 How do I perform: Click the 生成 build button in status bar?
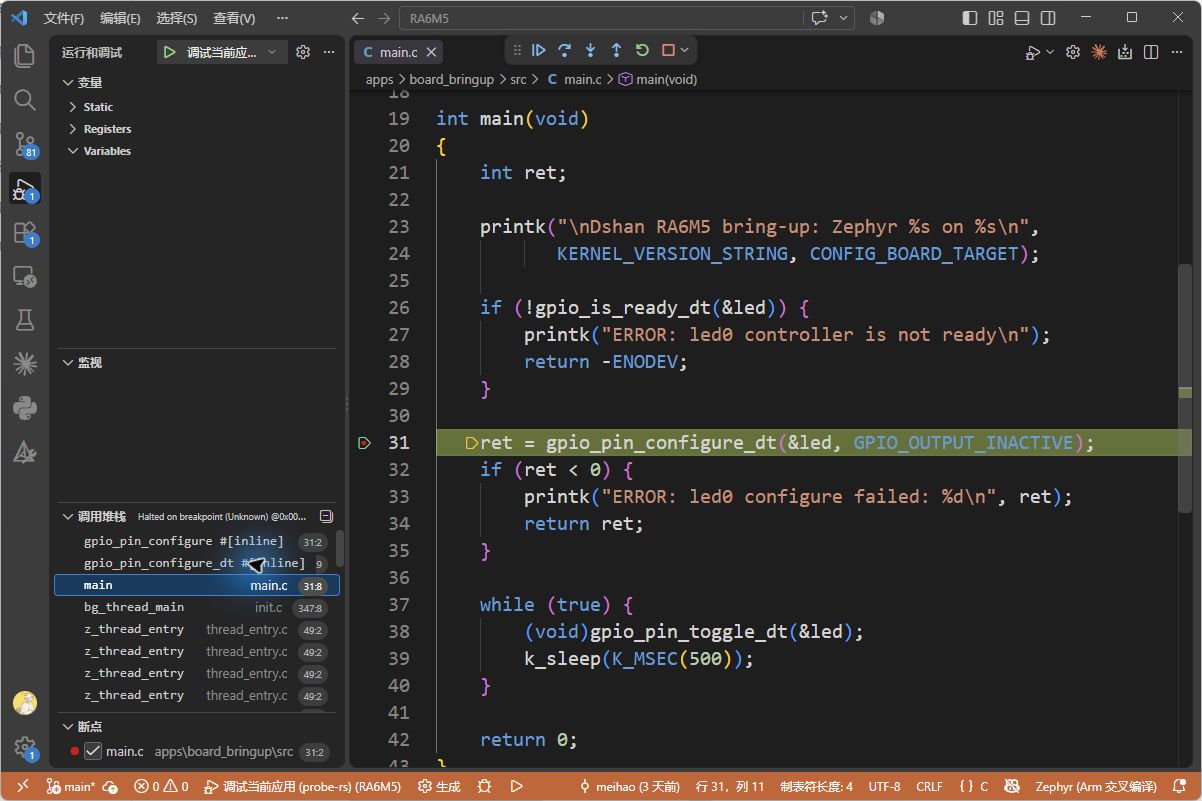[x=439, y=786]
